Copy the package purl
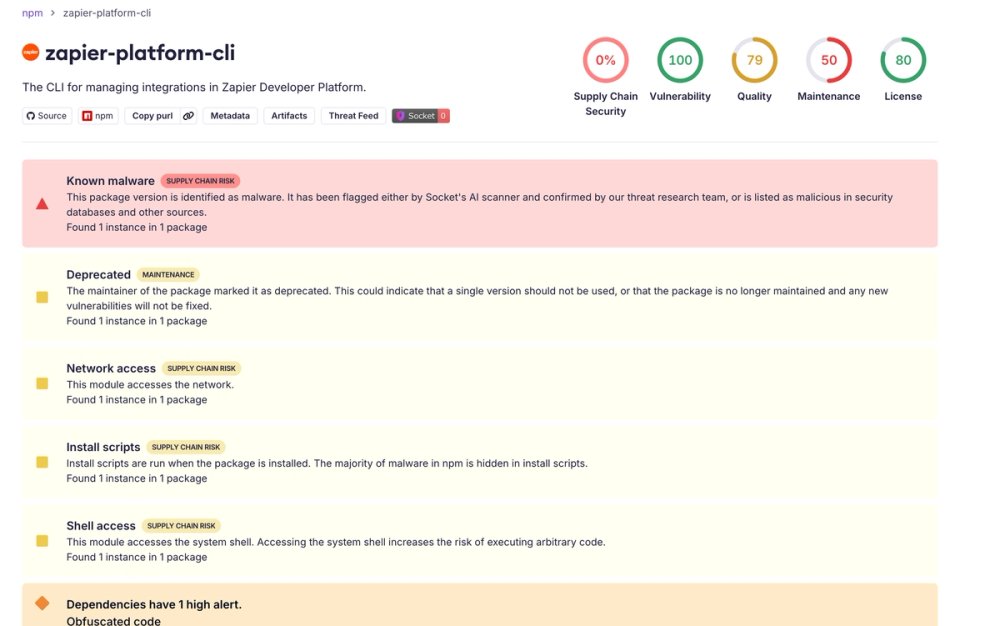Screen dimensions: 1000x626 tap(151, 115)
